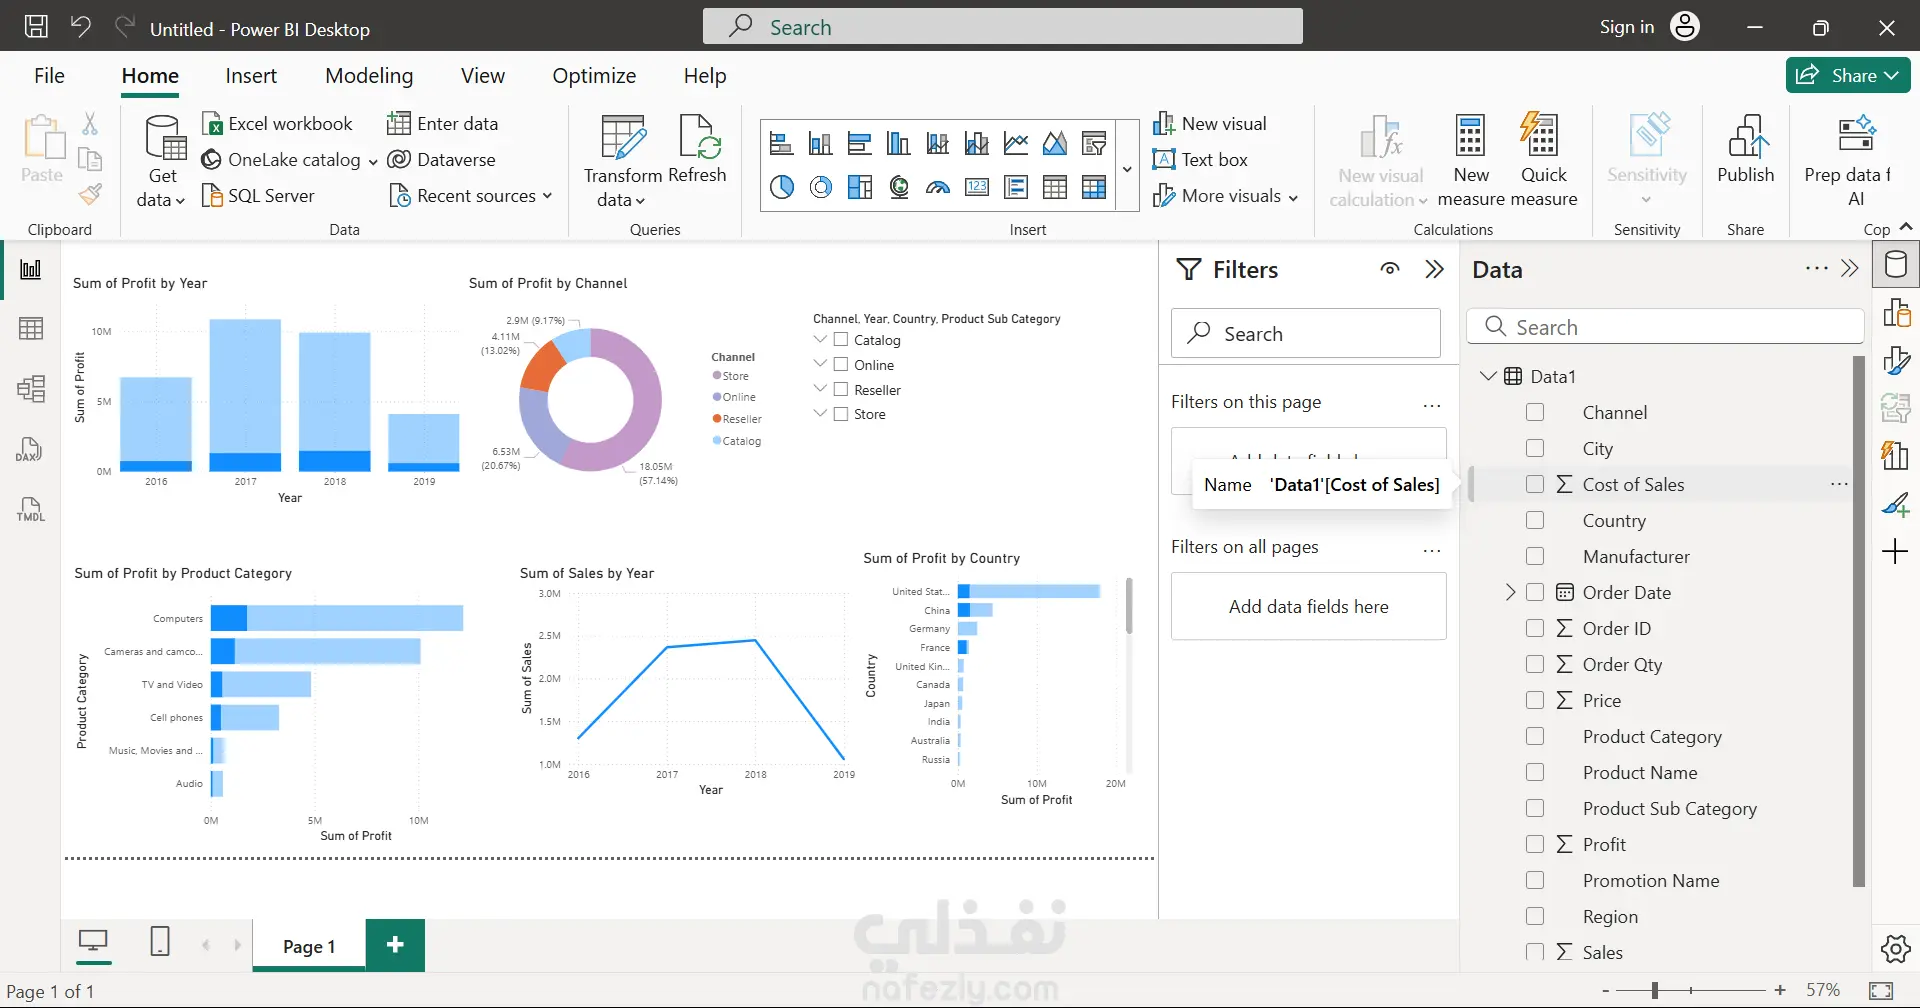
Task: Open the OneLake catalog dropdown
Action: [373, 161]
